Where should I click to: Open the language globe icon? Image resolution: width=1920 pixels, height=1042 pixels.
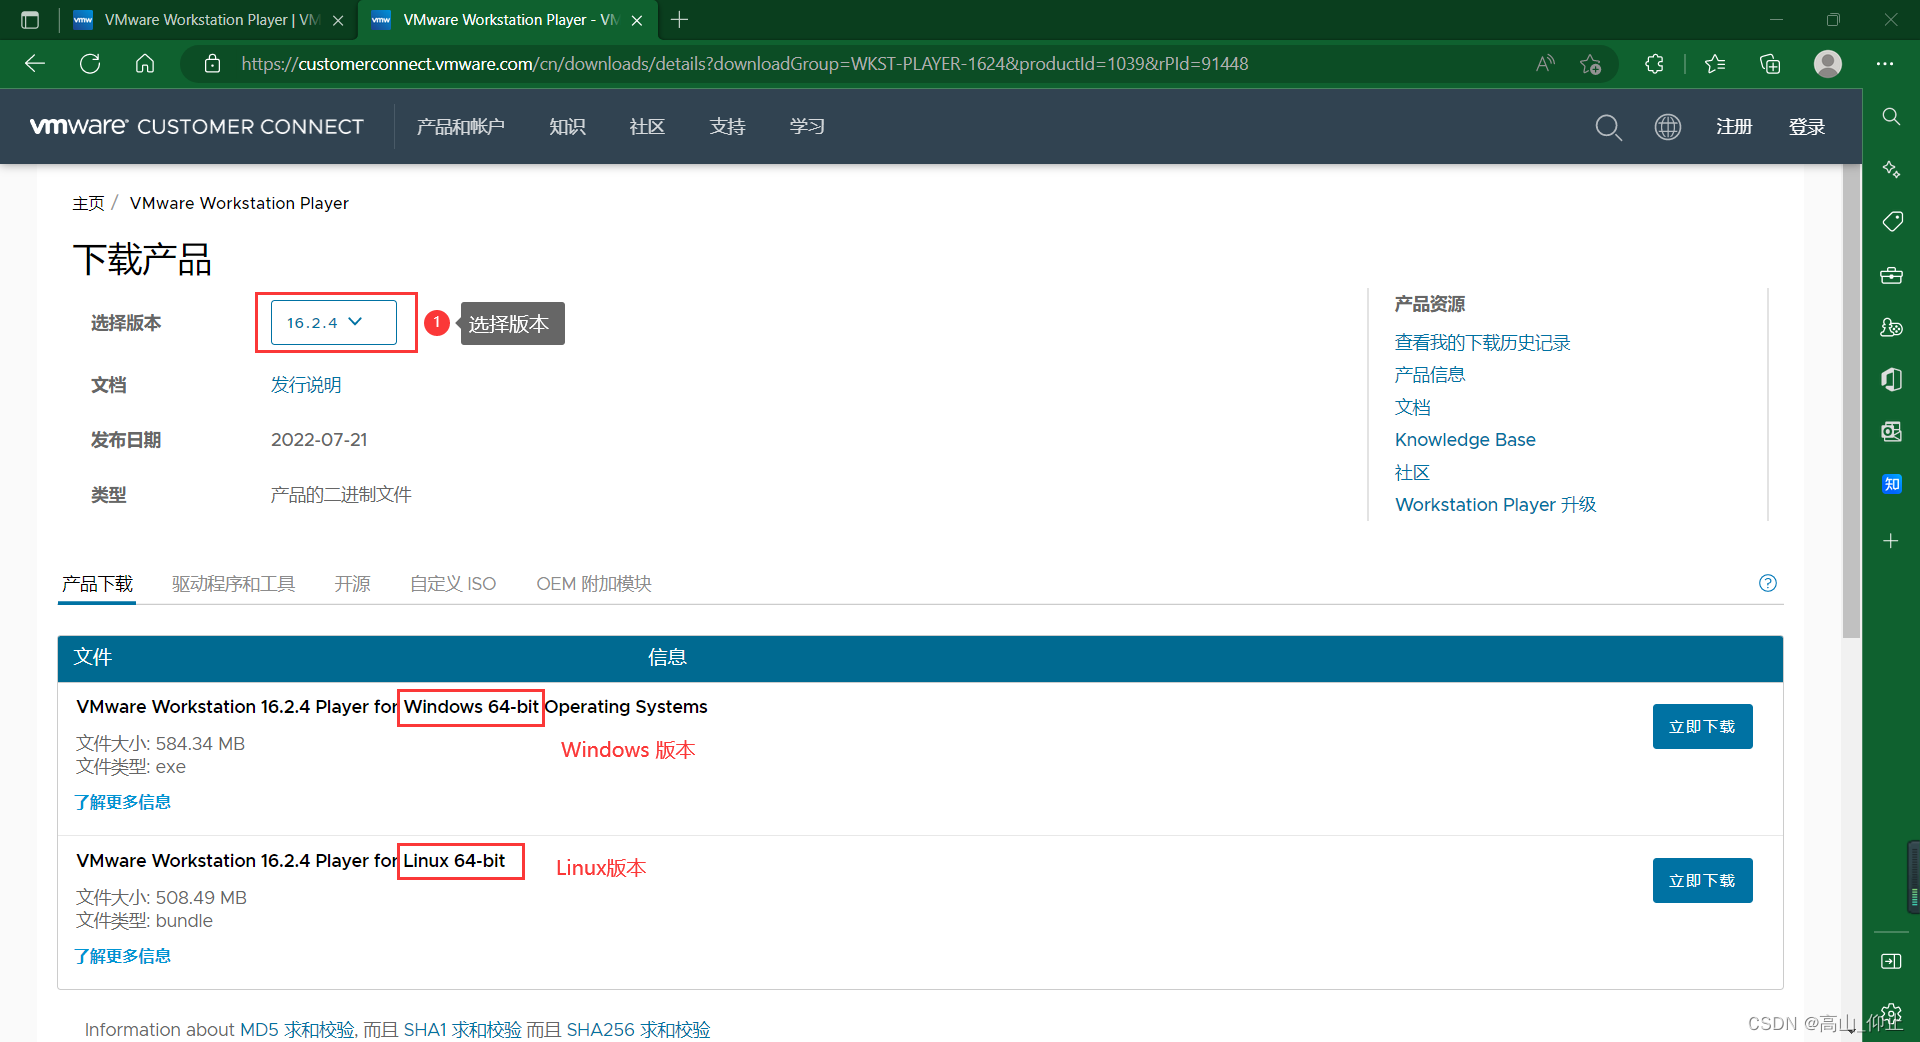pos(1668,127)
